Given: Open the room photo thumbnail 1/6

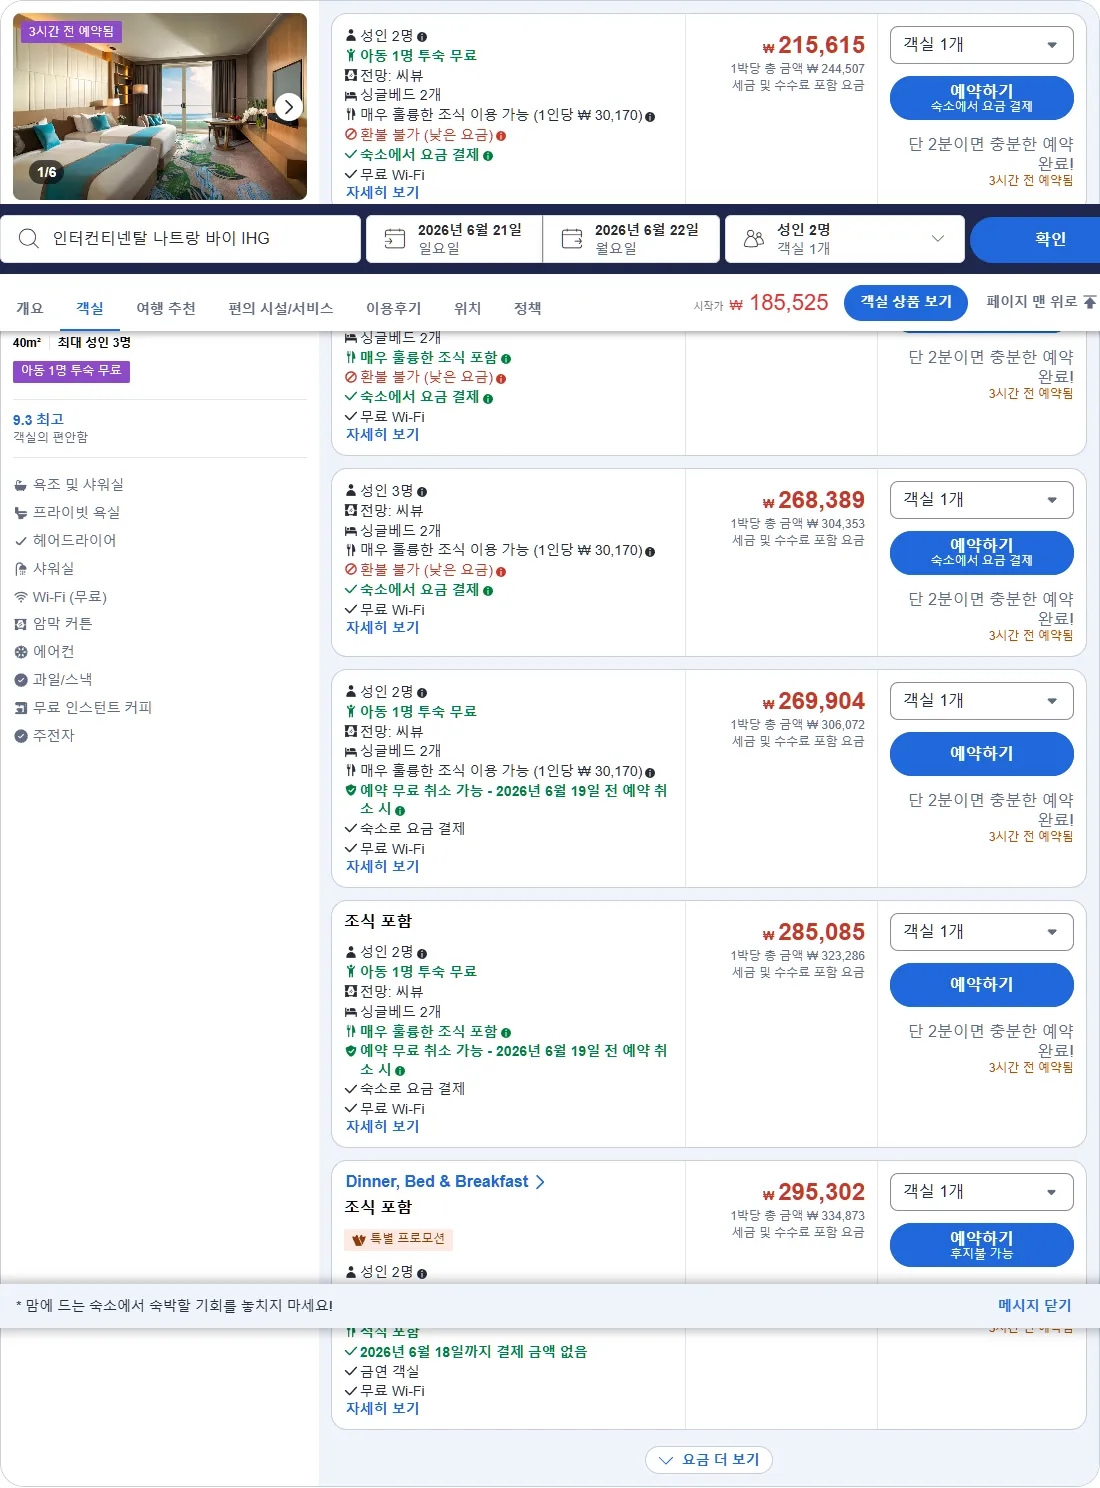Looking at the screenshot, I should 160,107.
